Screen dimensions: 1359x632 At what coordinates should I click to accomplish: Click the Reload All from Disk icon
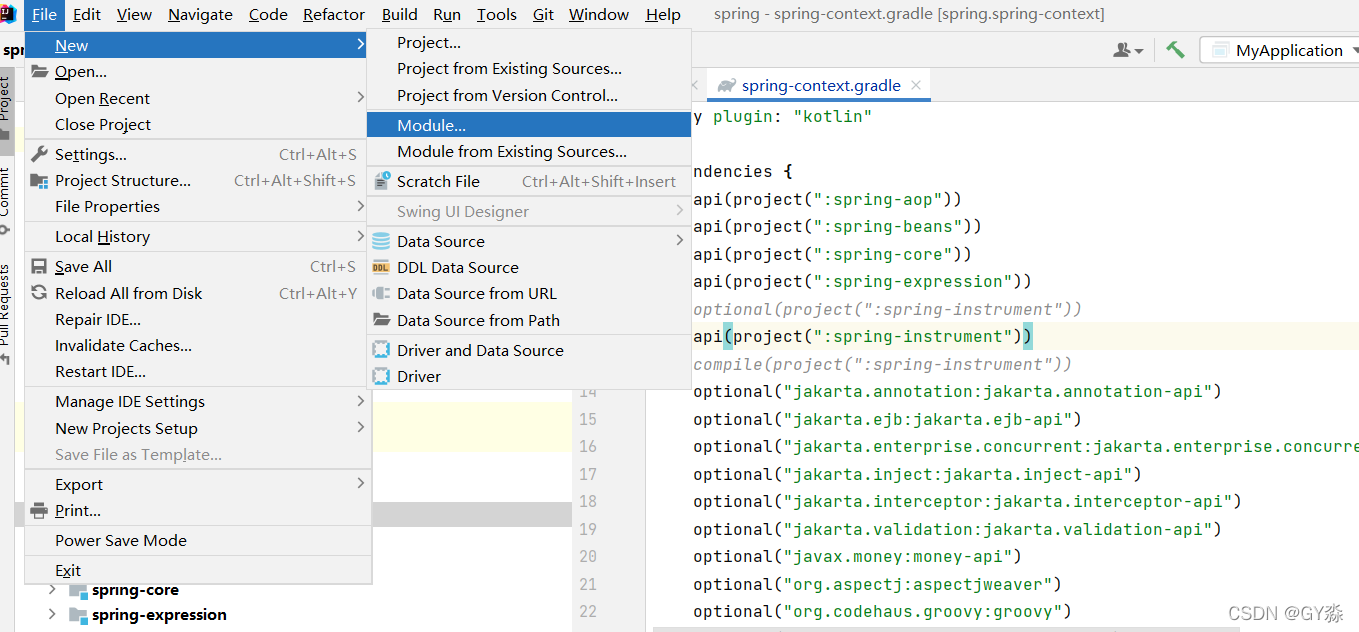[x=39, y=293]
